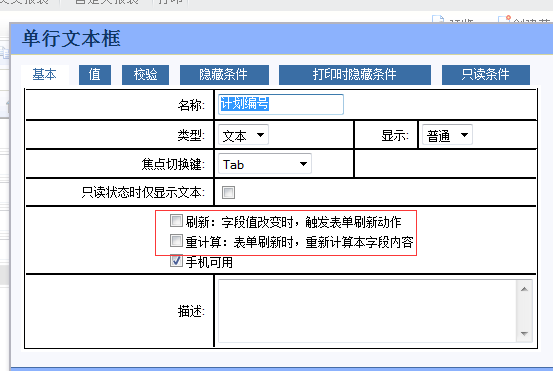Uncheck the 手机可用 checkbox
The width and height of the screenshot is (553, 371).
point(176,261)
